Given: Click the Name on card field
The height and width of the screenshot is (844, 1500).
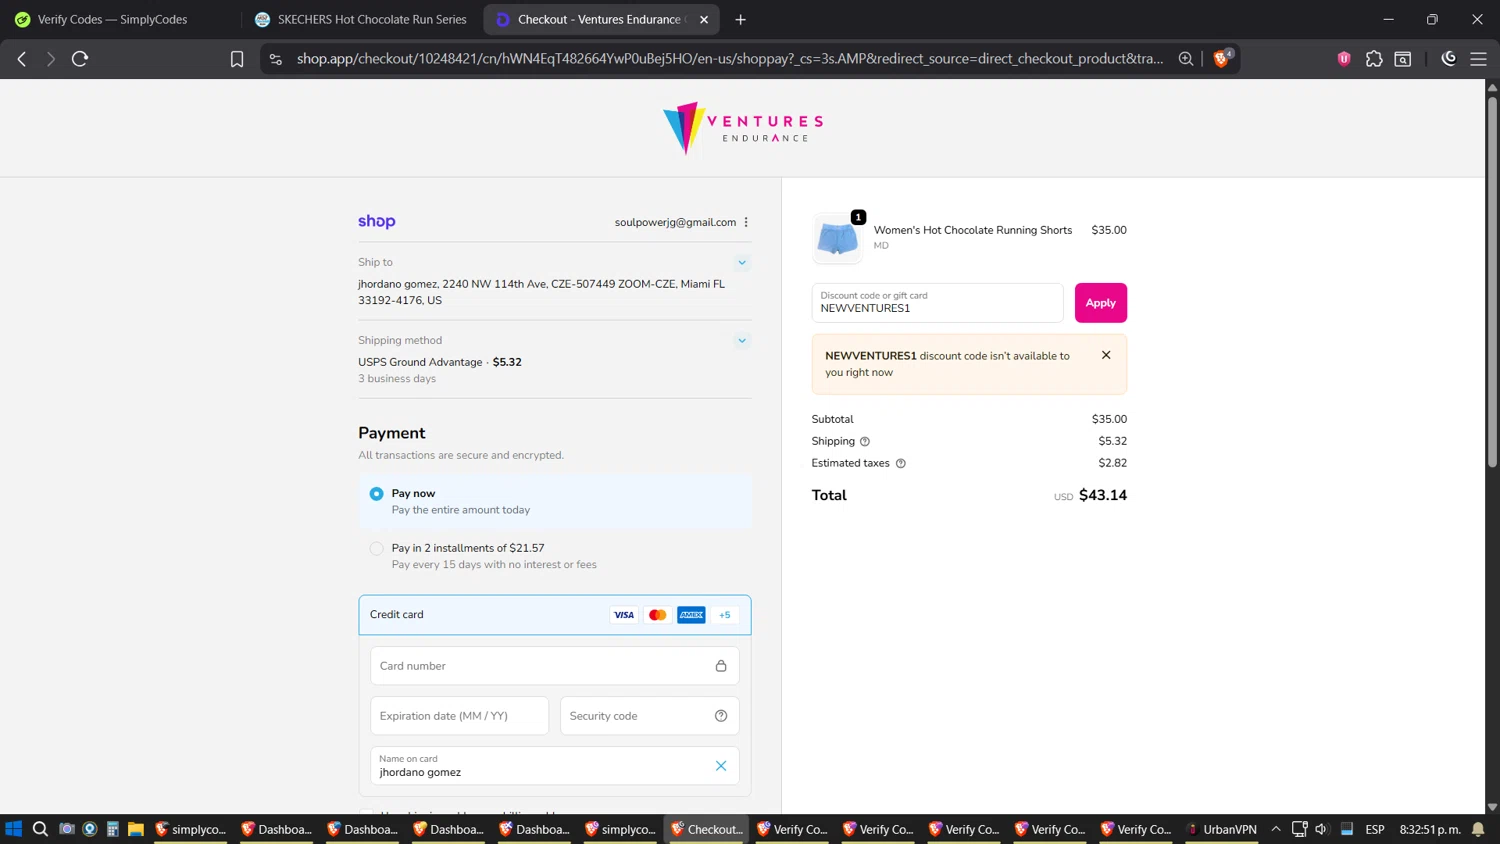Looking at the screenshot, I should 555,766.
